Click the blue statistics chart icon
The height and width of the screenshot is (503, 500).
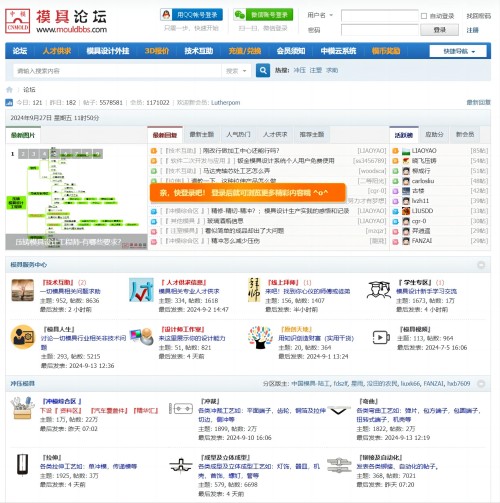[9, 102]
